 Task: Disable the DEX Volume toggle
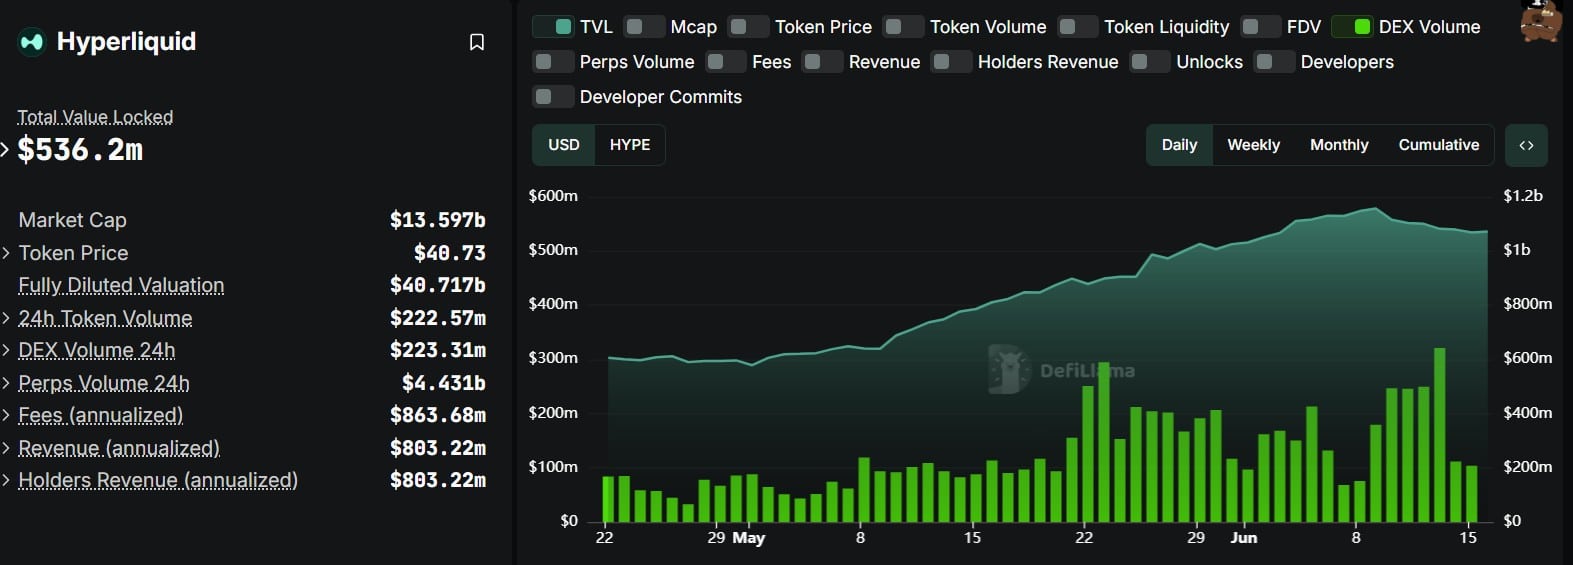click(x=1352, y=27)
